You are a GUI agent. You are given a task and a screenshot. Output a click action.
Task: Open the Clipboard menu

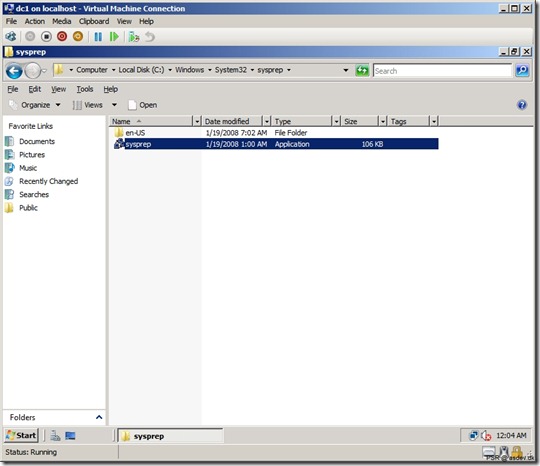(94, 21)
